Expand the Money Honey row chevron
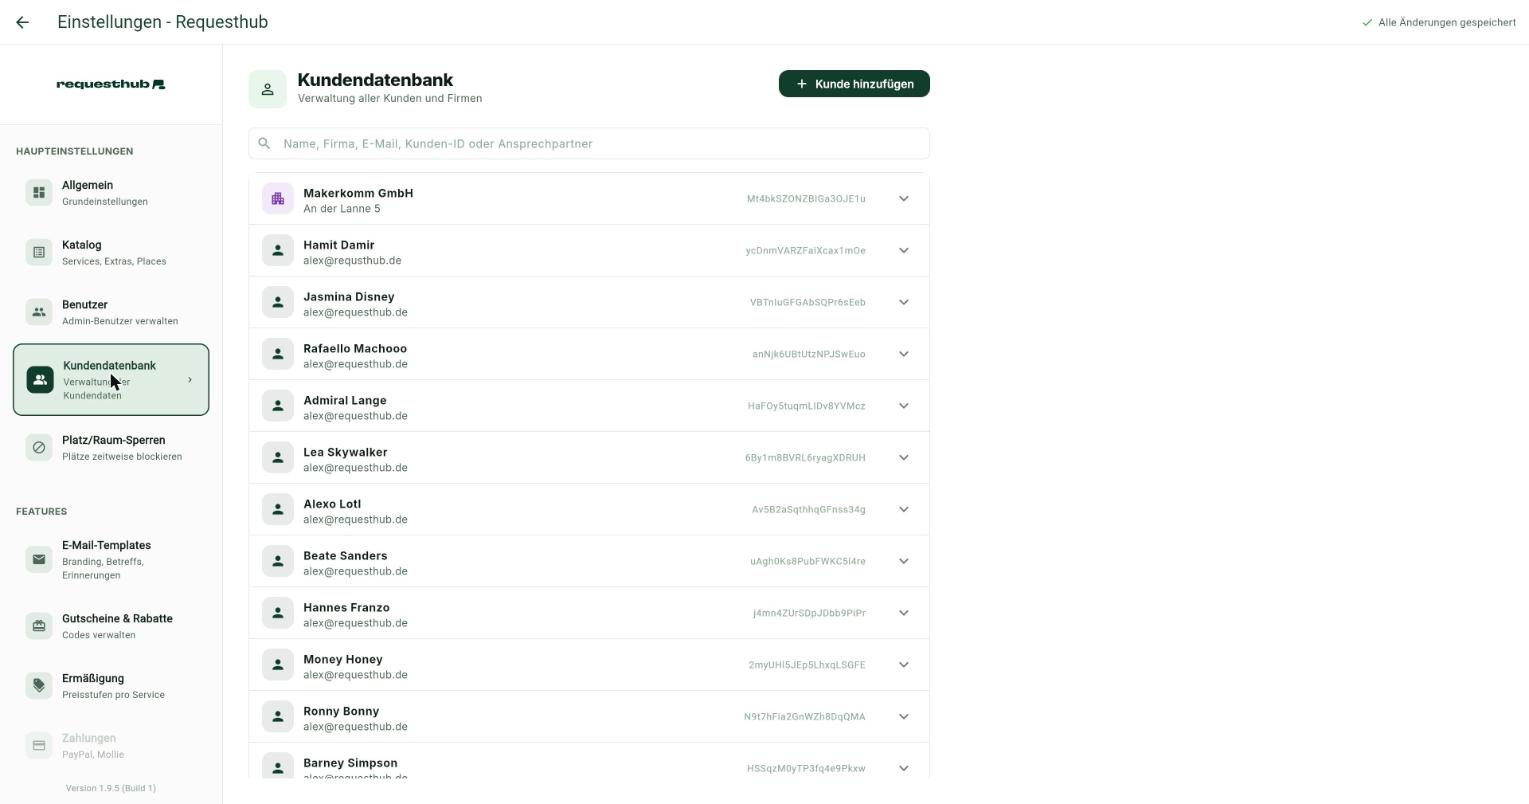 click(903, 665)
